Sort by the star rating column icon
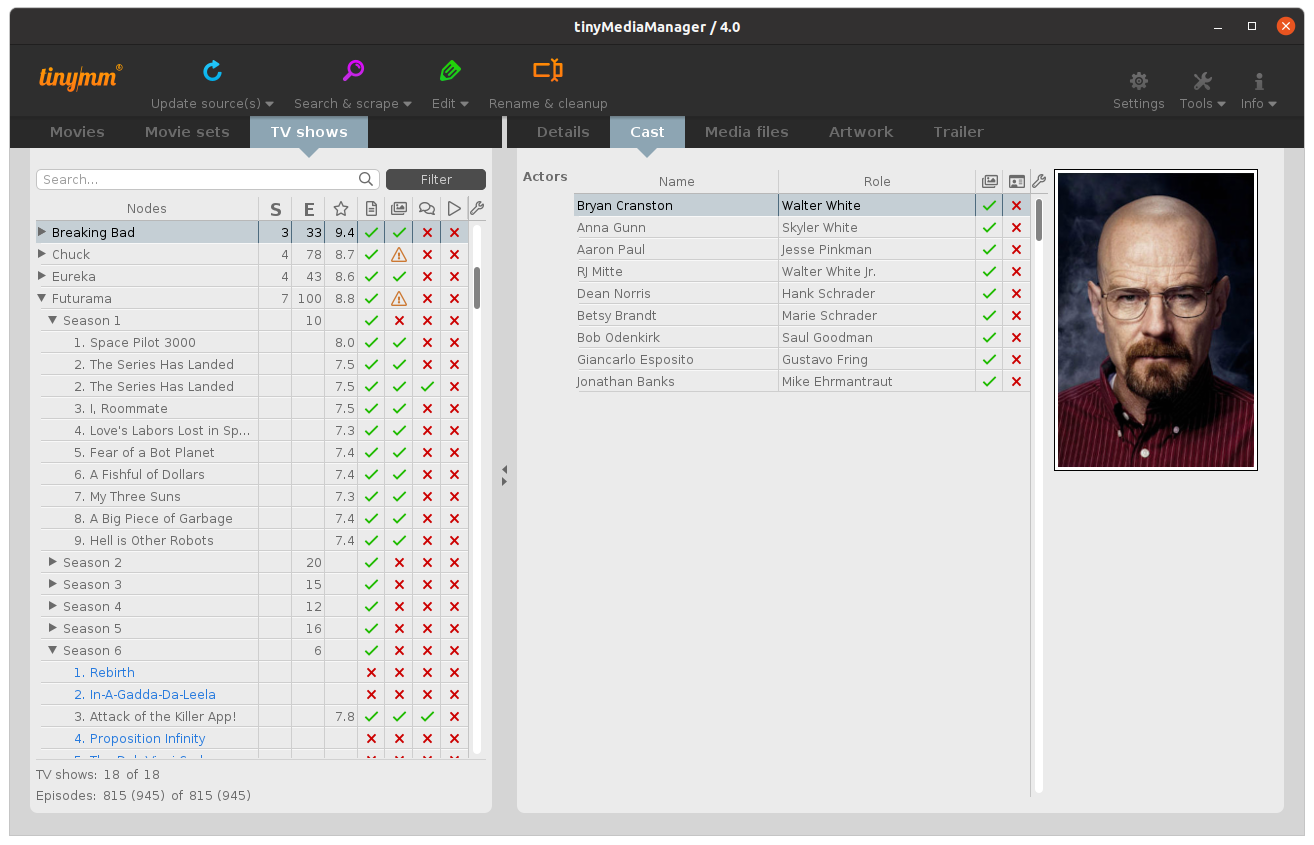The height and width of the screenshot is (845, 1314). (341, 209)
